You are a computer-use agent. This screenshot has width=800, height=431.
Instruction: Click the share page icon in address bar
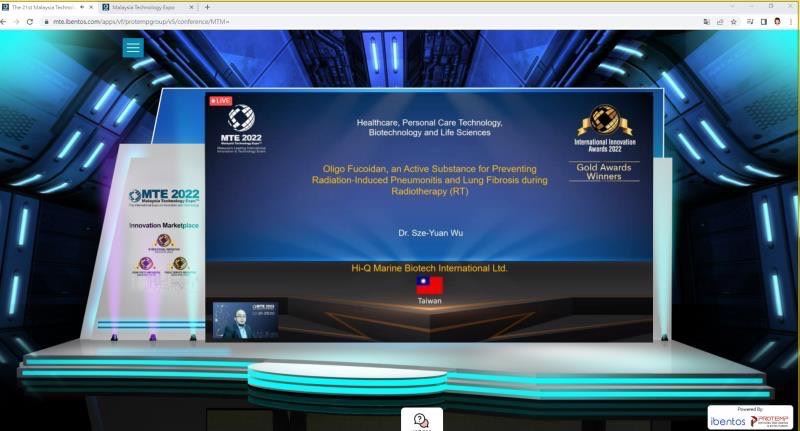tap(720, 21)
